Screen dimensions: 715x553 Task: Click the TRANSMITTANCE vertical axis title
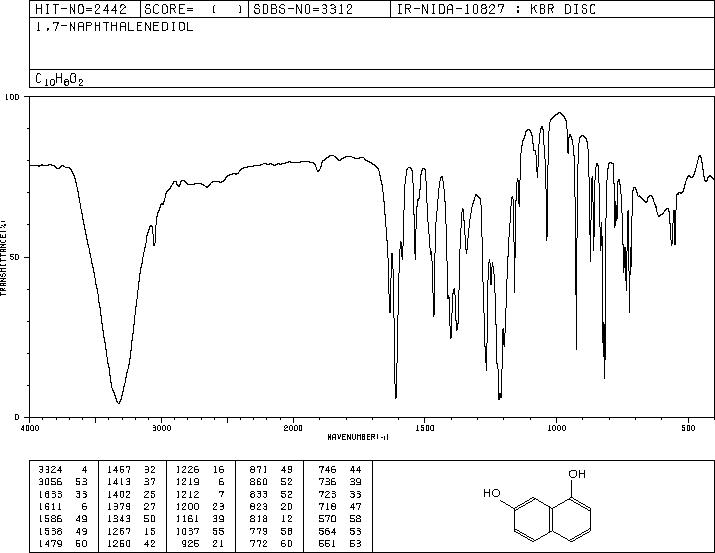click(x=3, y=257)
